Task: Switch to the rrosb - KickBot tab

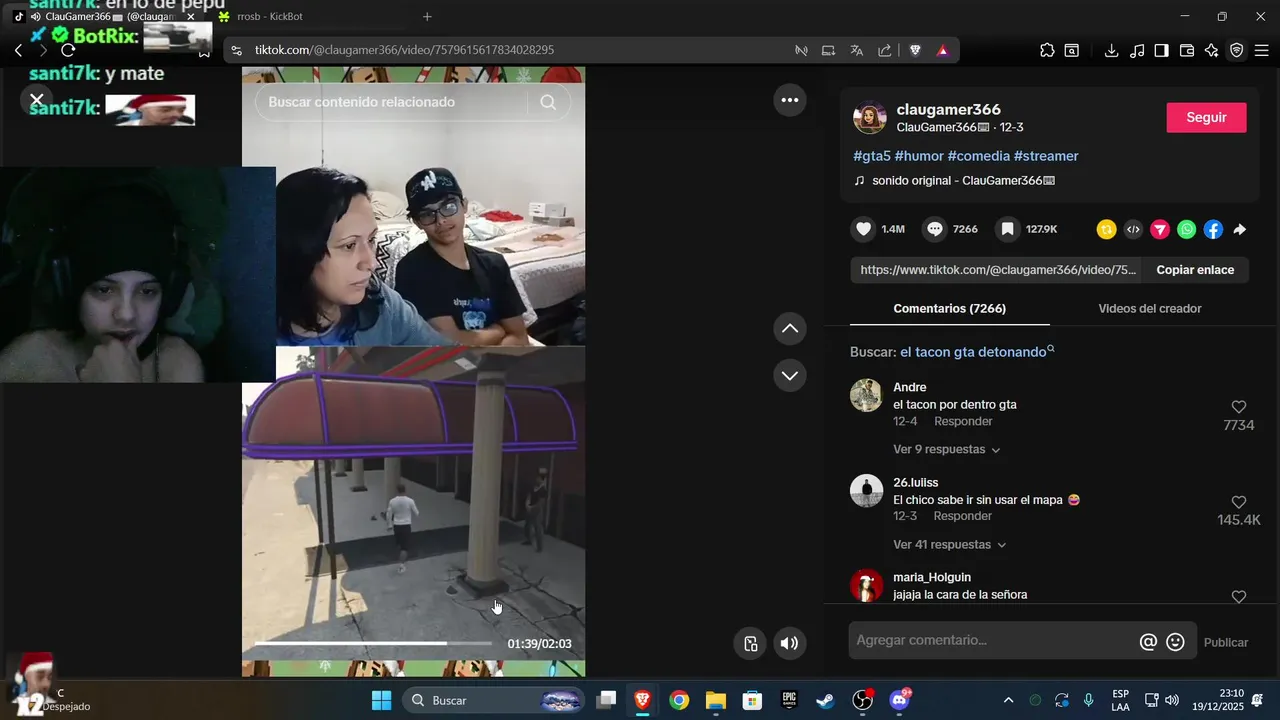Action: point(270,16)
